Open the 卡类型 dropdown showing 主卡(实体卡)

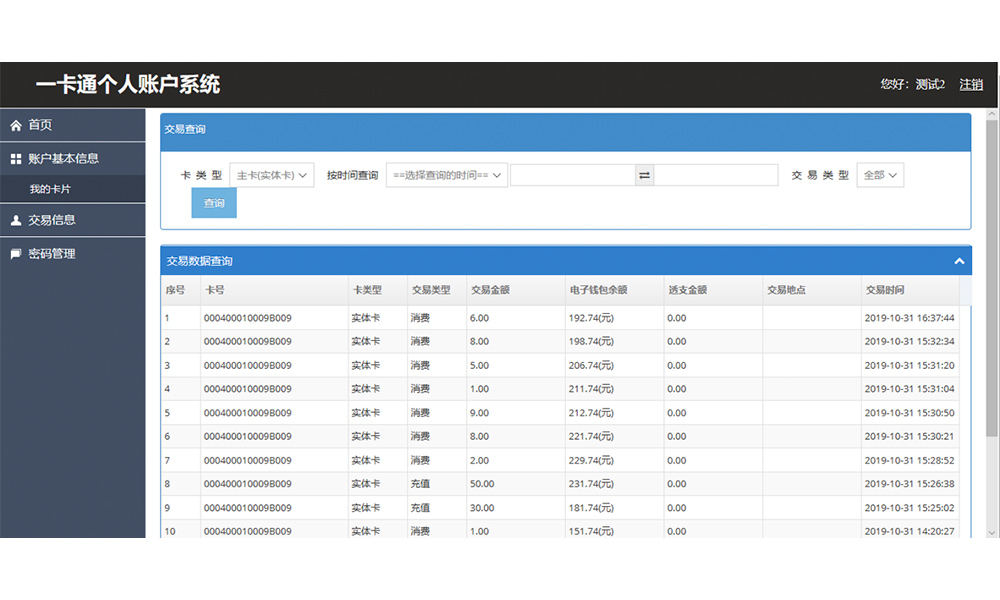[272, 175]
